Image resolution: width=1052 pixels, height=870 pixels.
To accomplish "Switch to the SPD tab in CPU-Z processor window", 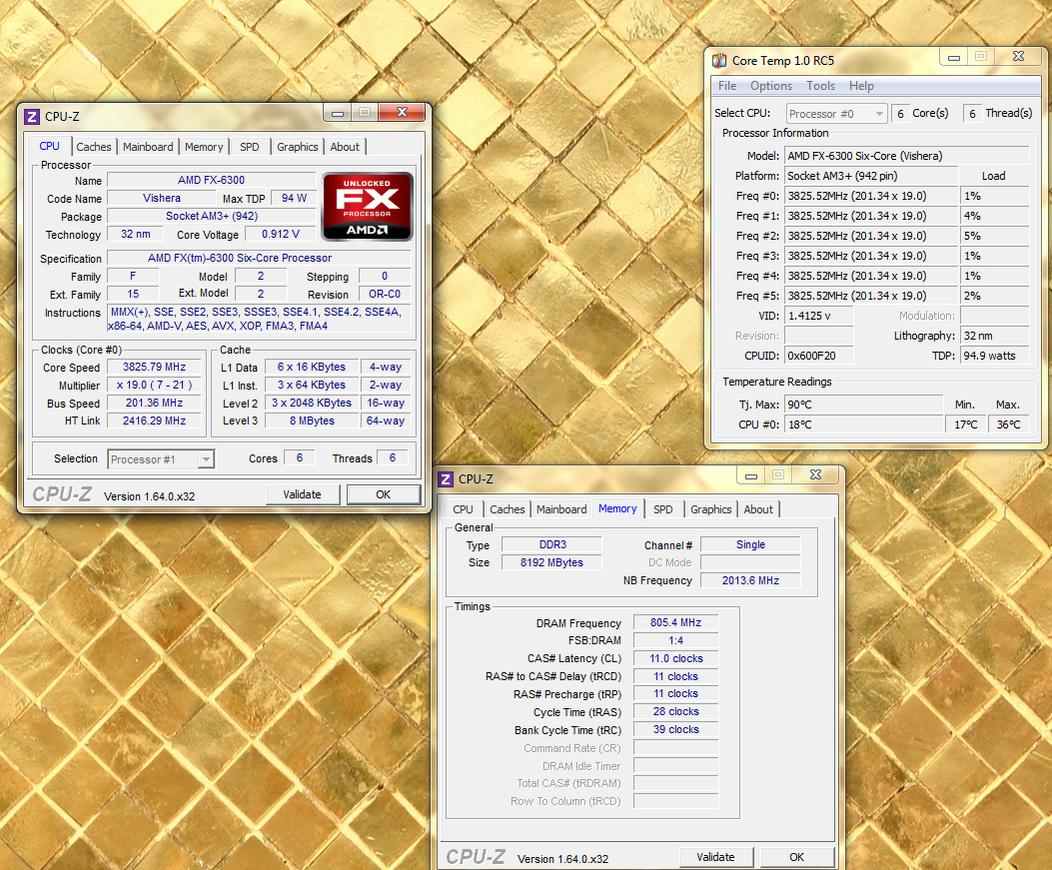I will click(250, 147).
